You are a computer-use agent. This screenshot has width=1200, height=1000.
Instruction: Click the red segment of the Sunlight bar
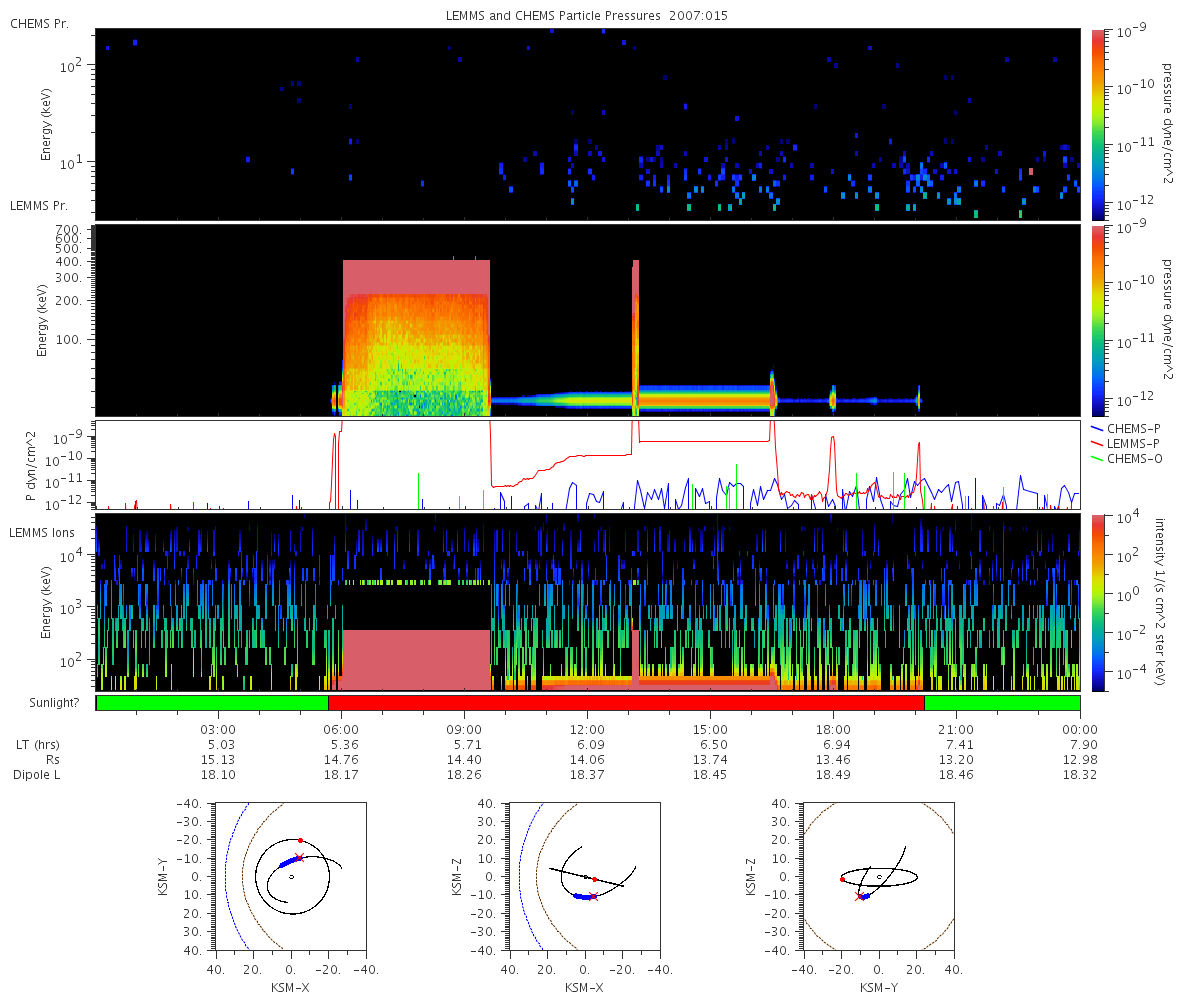(626, 703)
